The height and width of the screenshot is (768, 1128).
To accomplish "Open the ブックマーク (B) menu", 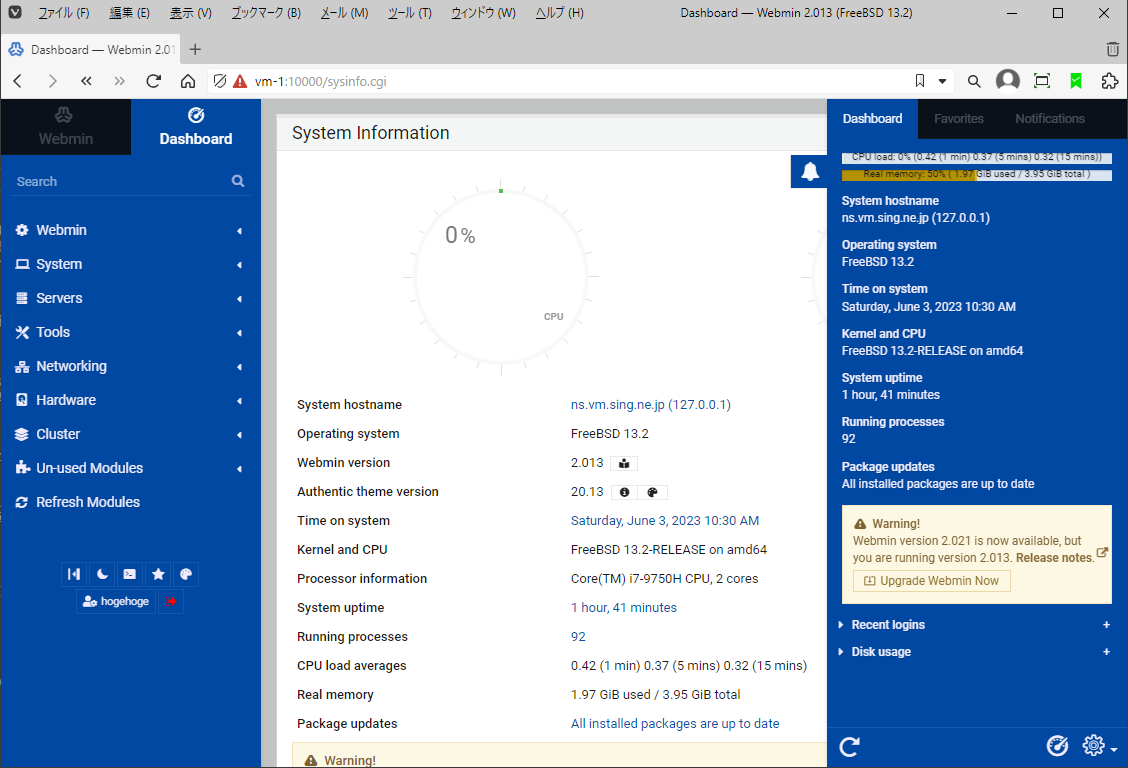I will point(265,13).
